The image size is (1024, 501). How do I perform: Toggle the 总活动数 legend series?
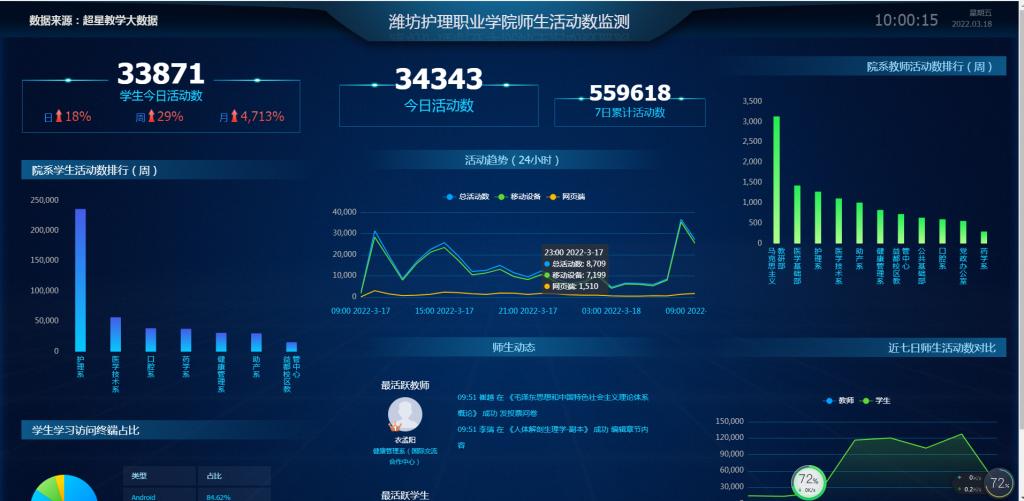[467, 197]
